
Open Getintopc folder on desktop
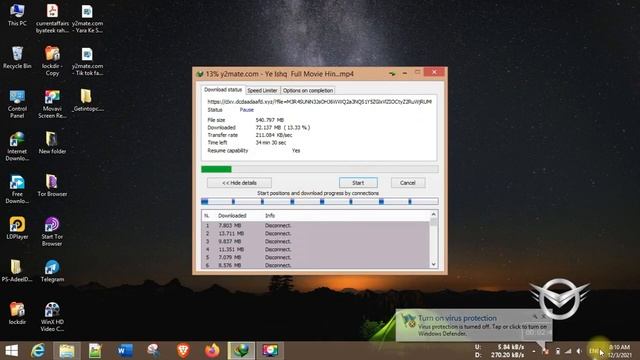(x=87, y=100)
